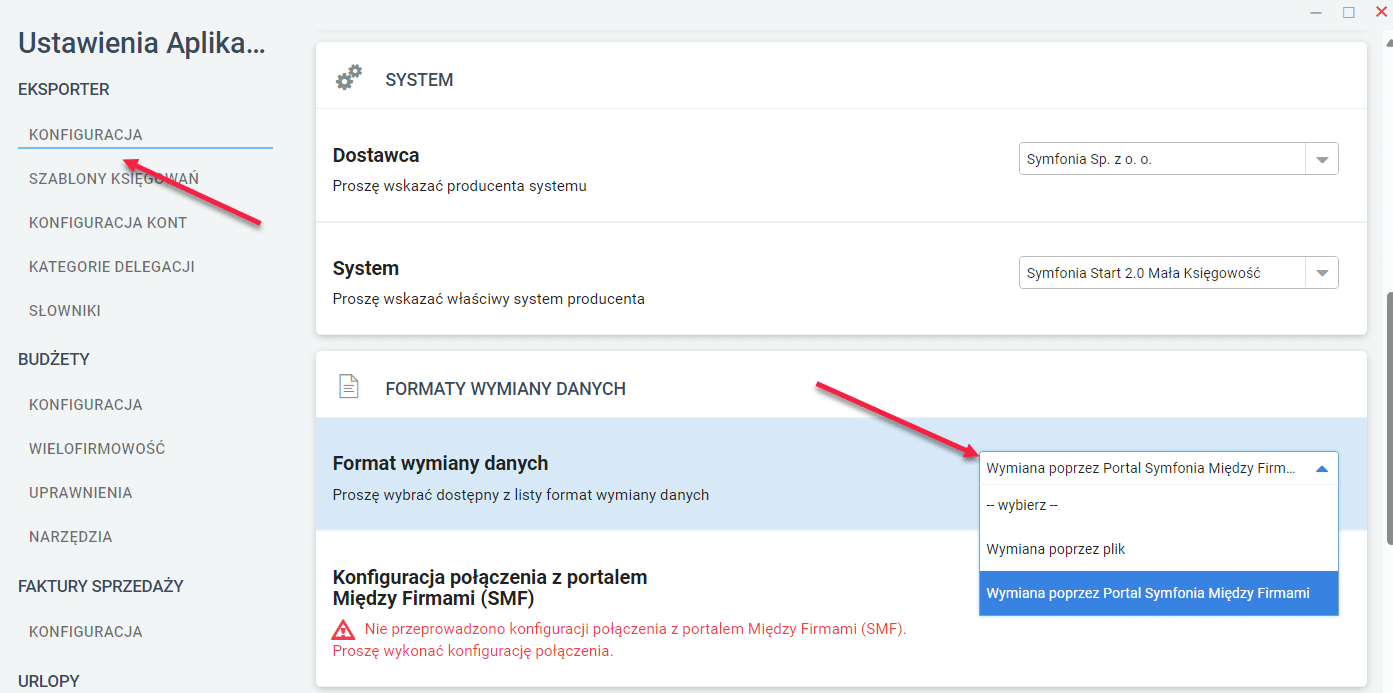Click the EKSPORTER section heading
This screenshot has height=693, width=1393.
(64, 90)
